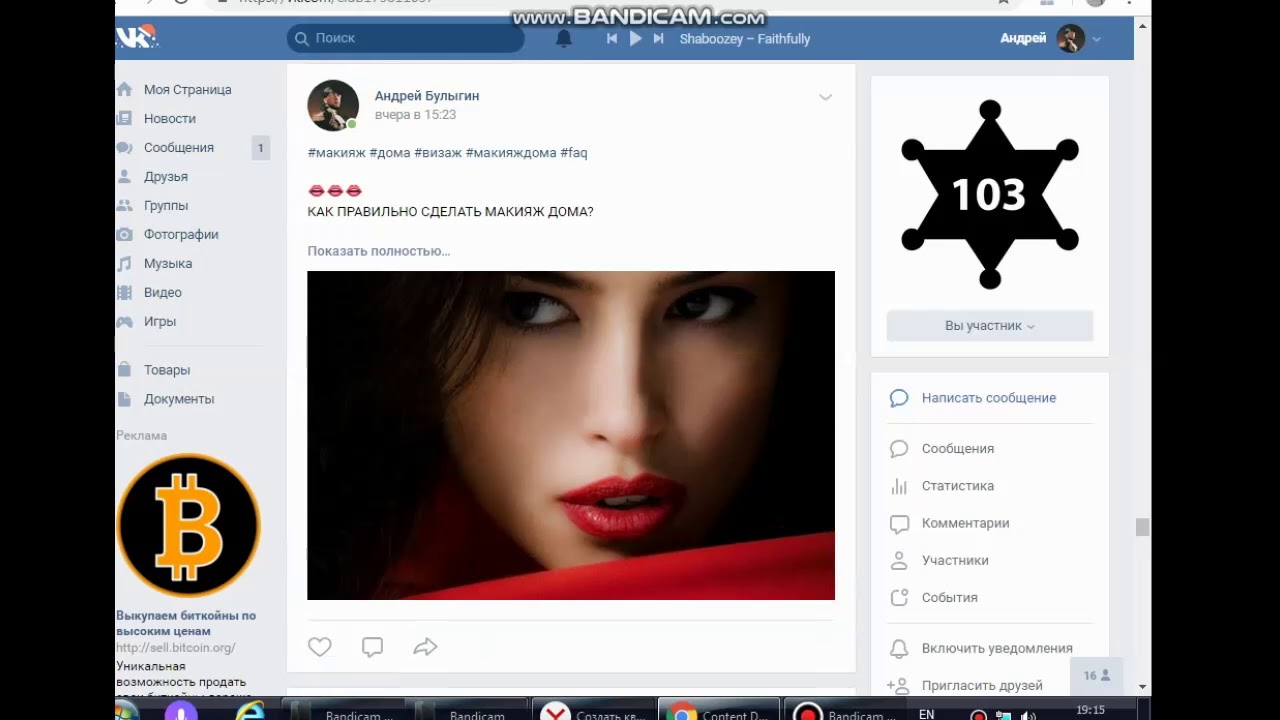Open community Сообщения
Viewport: 1280px width, 720px height.
pyautogui.click(x=958, y=449)
